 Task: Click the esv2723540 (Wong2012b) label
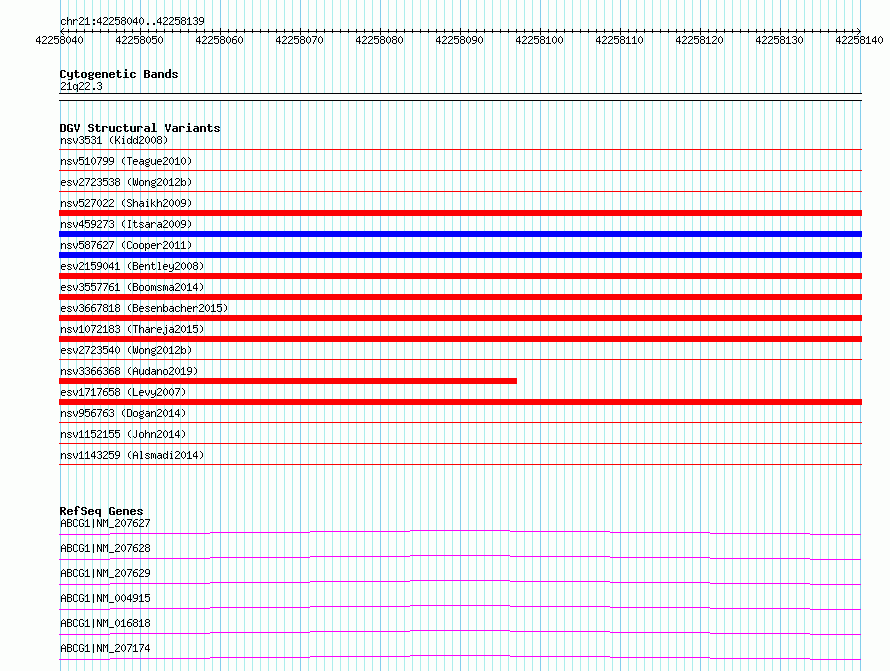(x=126, y=350)
